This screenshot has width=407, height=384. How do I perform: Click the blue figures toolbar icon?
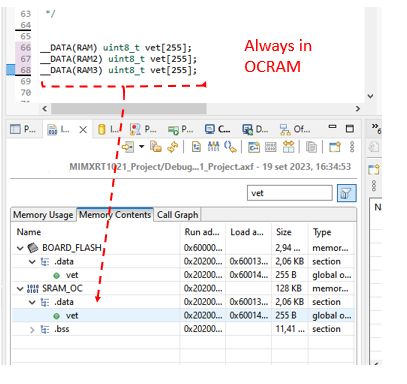pyautogui.click(x=213, y=147)
